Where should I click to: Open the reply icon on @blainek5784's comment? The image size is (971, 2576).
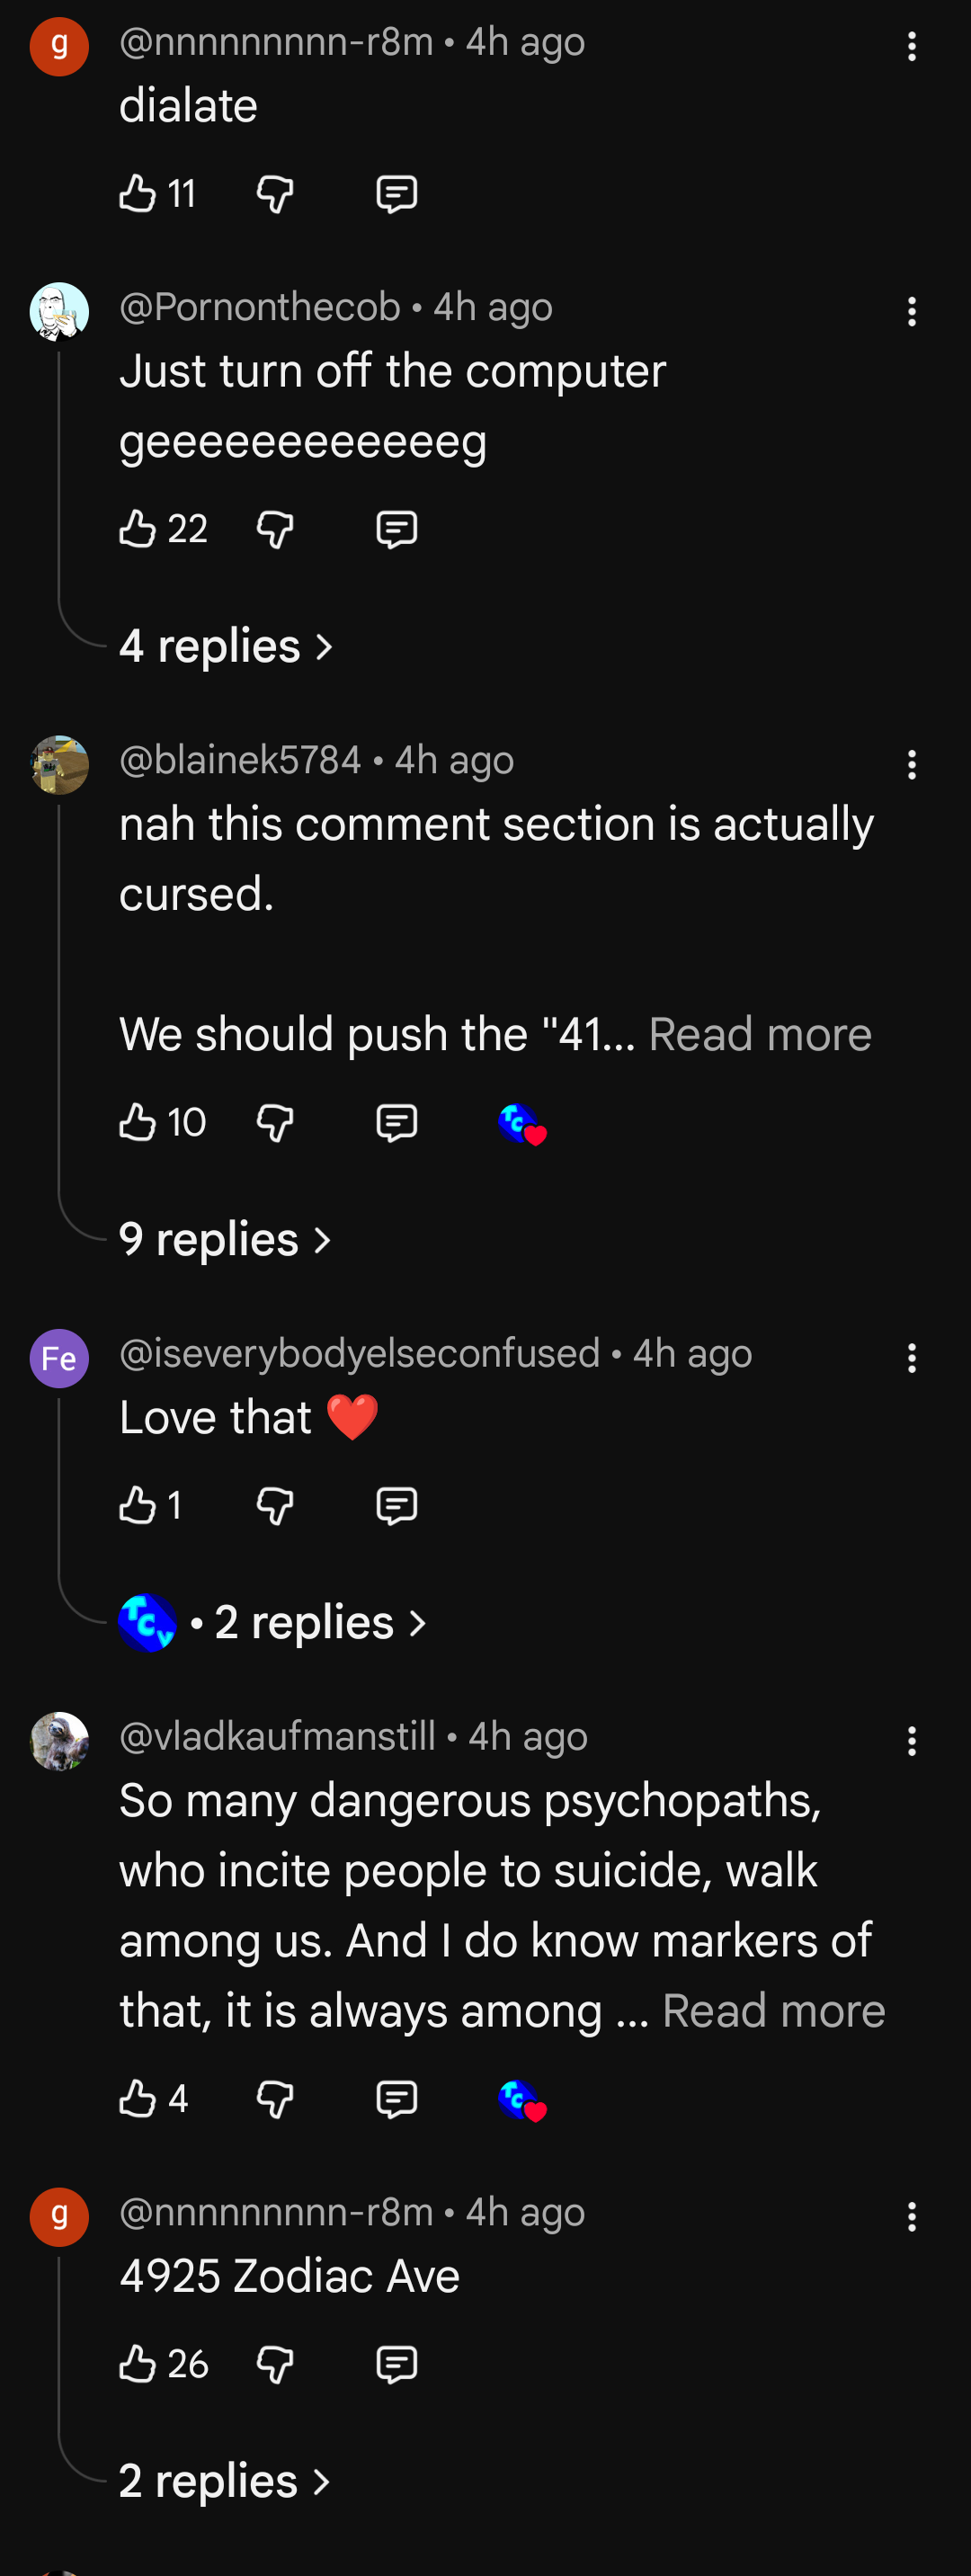coord(396,1123)
